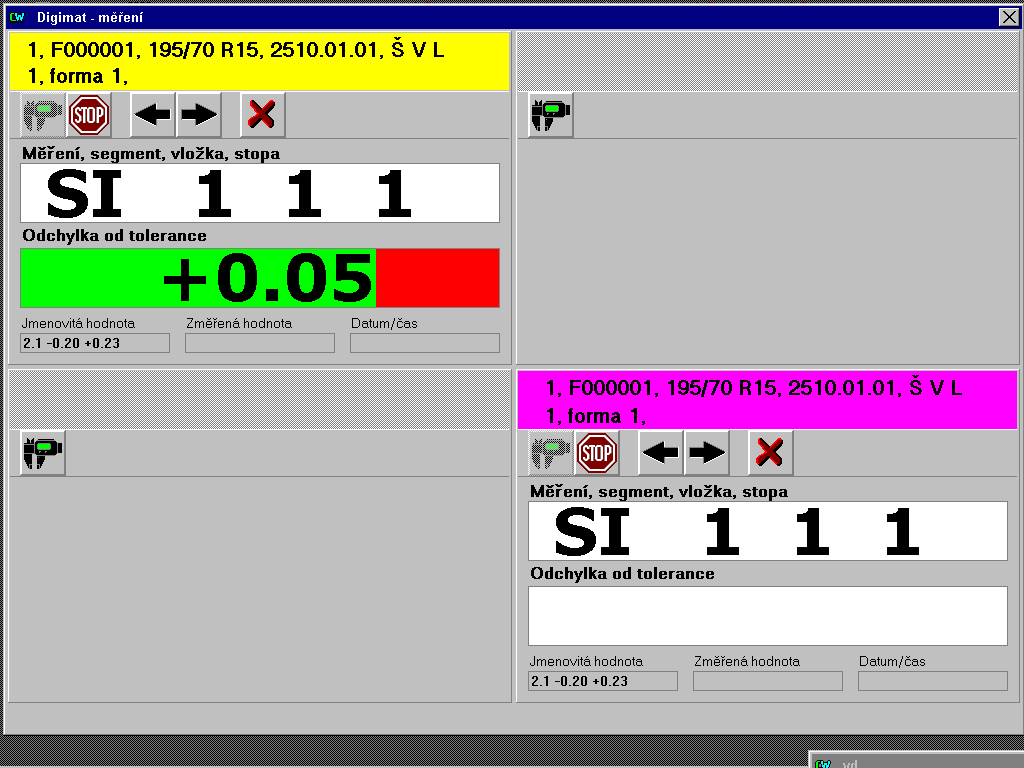Click the caliper icon in the yellow panel
This screenshot has height=768, width=1024.
[43, 115]
